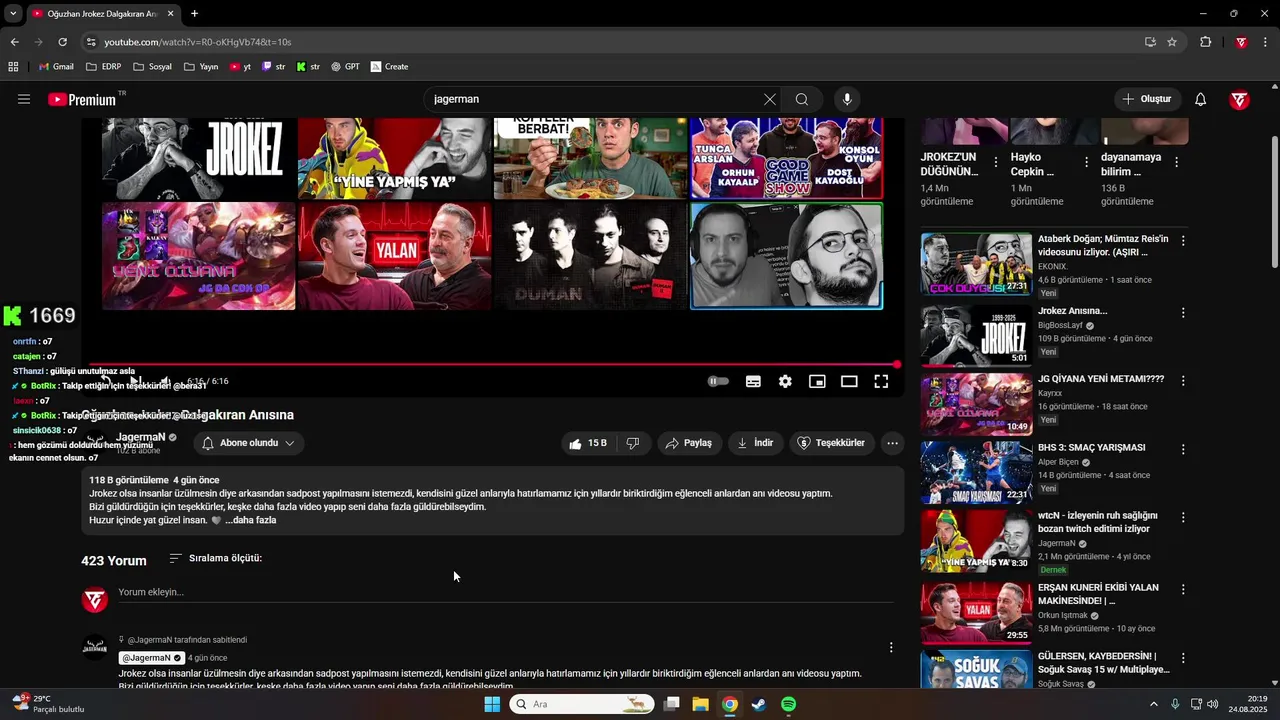
Task: Open menu for ERŞAN KUNERİ video
Action: click(1183, 589)
